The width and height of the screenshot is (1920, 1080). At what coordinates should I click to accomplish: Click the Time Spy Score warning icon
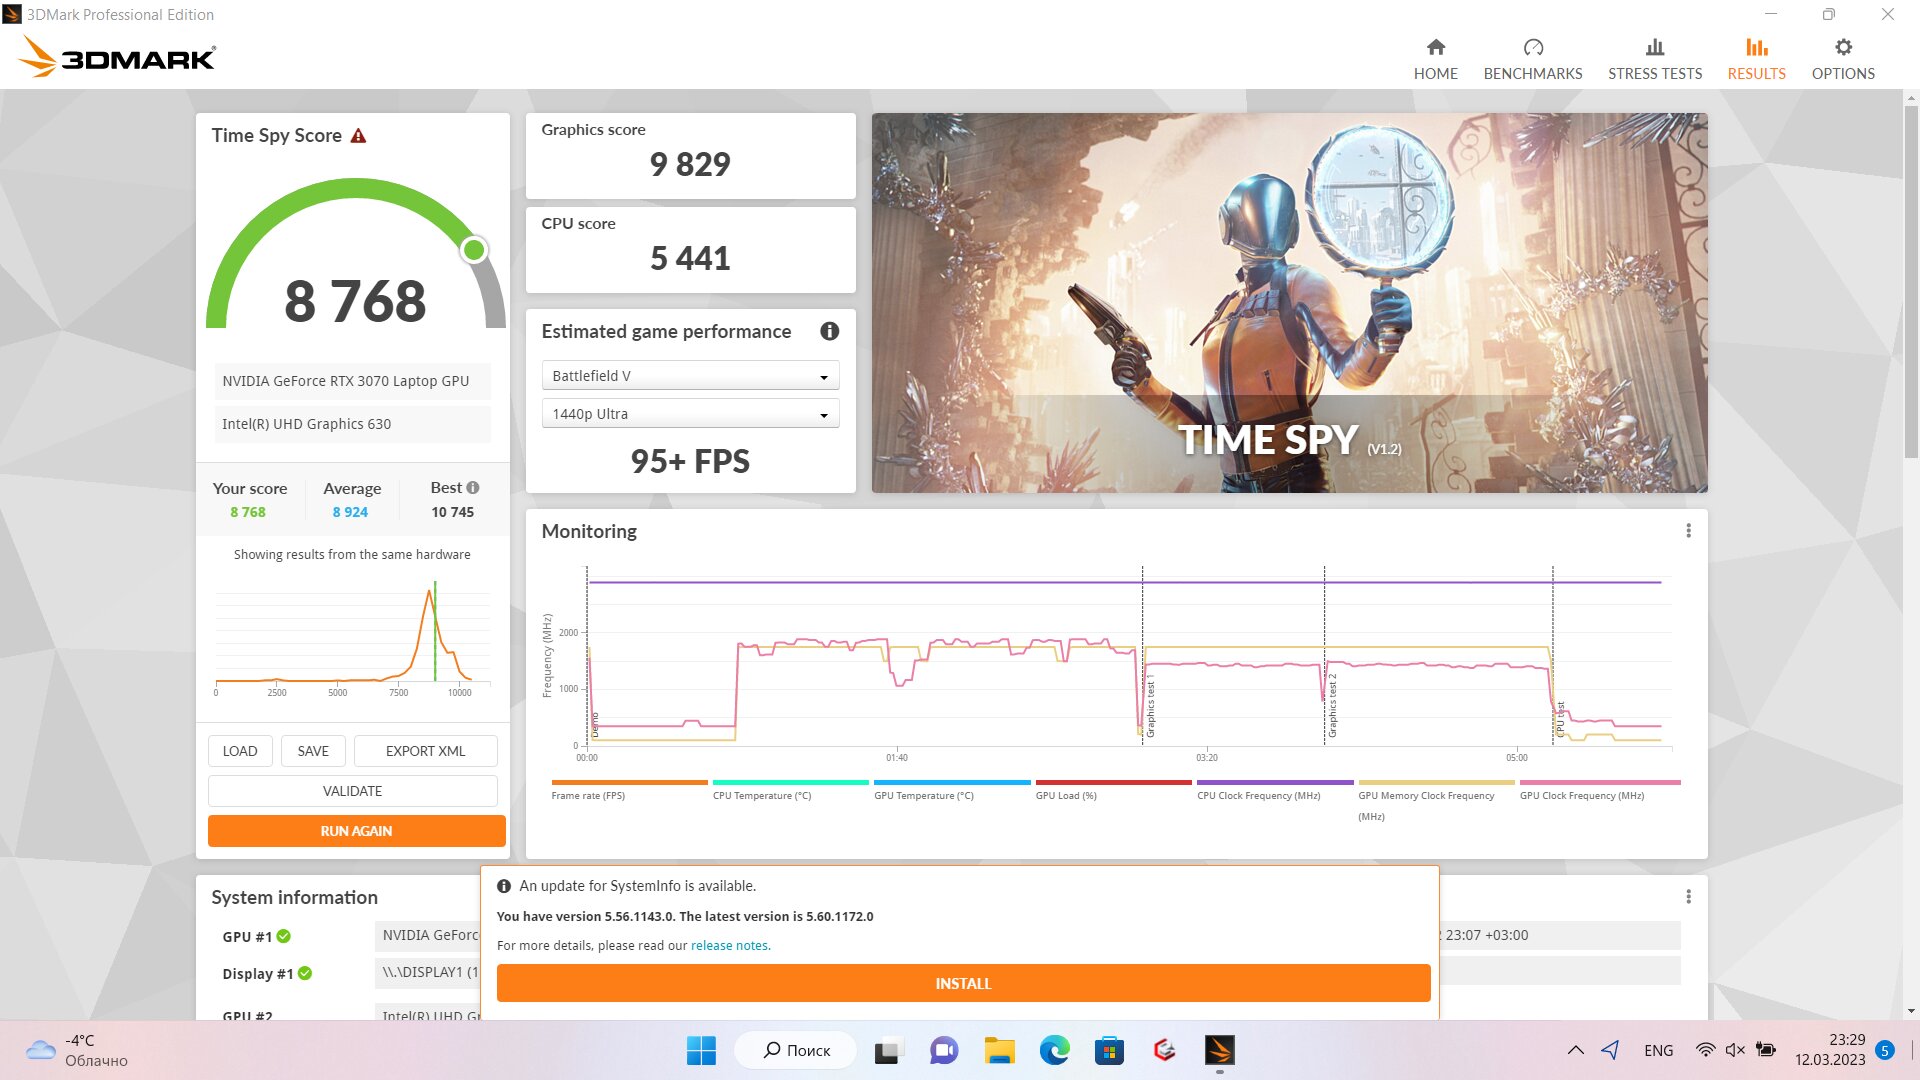tap(358, 136)
